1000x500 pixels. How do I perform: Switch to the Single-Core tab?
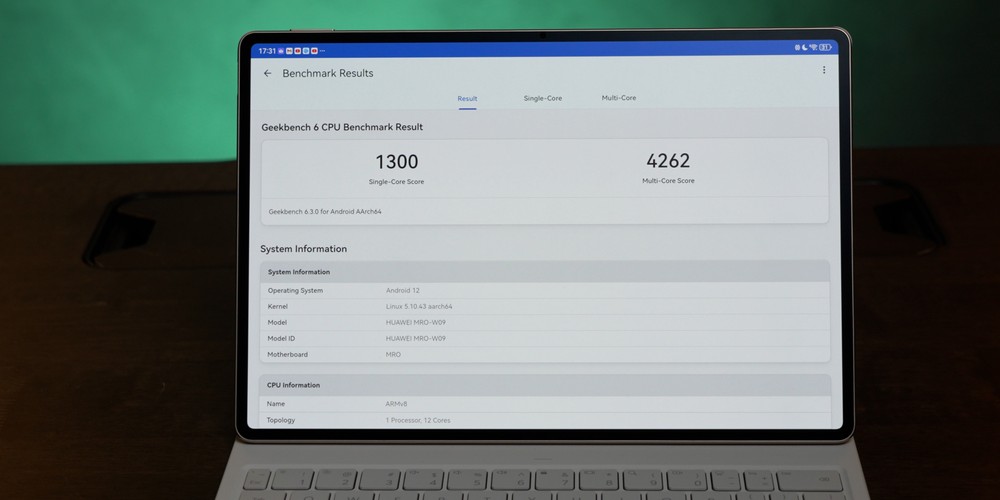(543, 98)
